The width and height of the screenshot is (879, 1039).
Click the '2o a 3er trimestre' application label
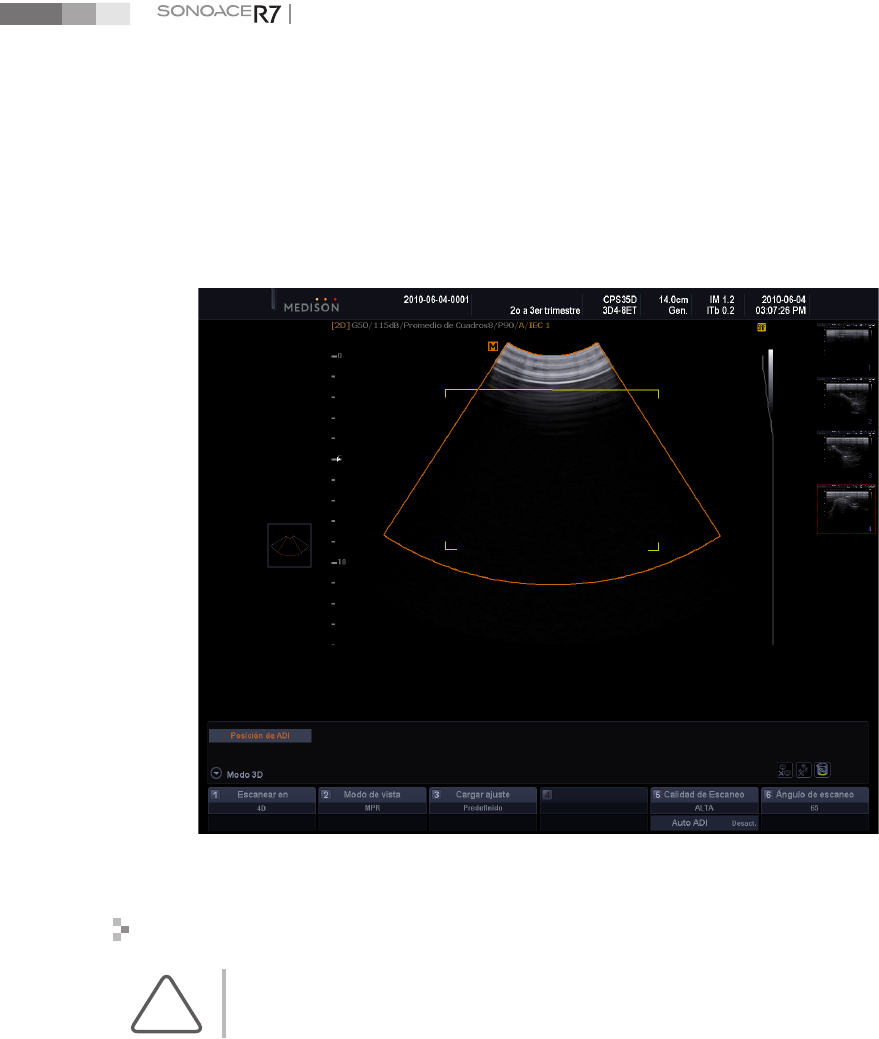[544, 310]
